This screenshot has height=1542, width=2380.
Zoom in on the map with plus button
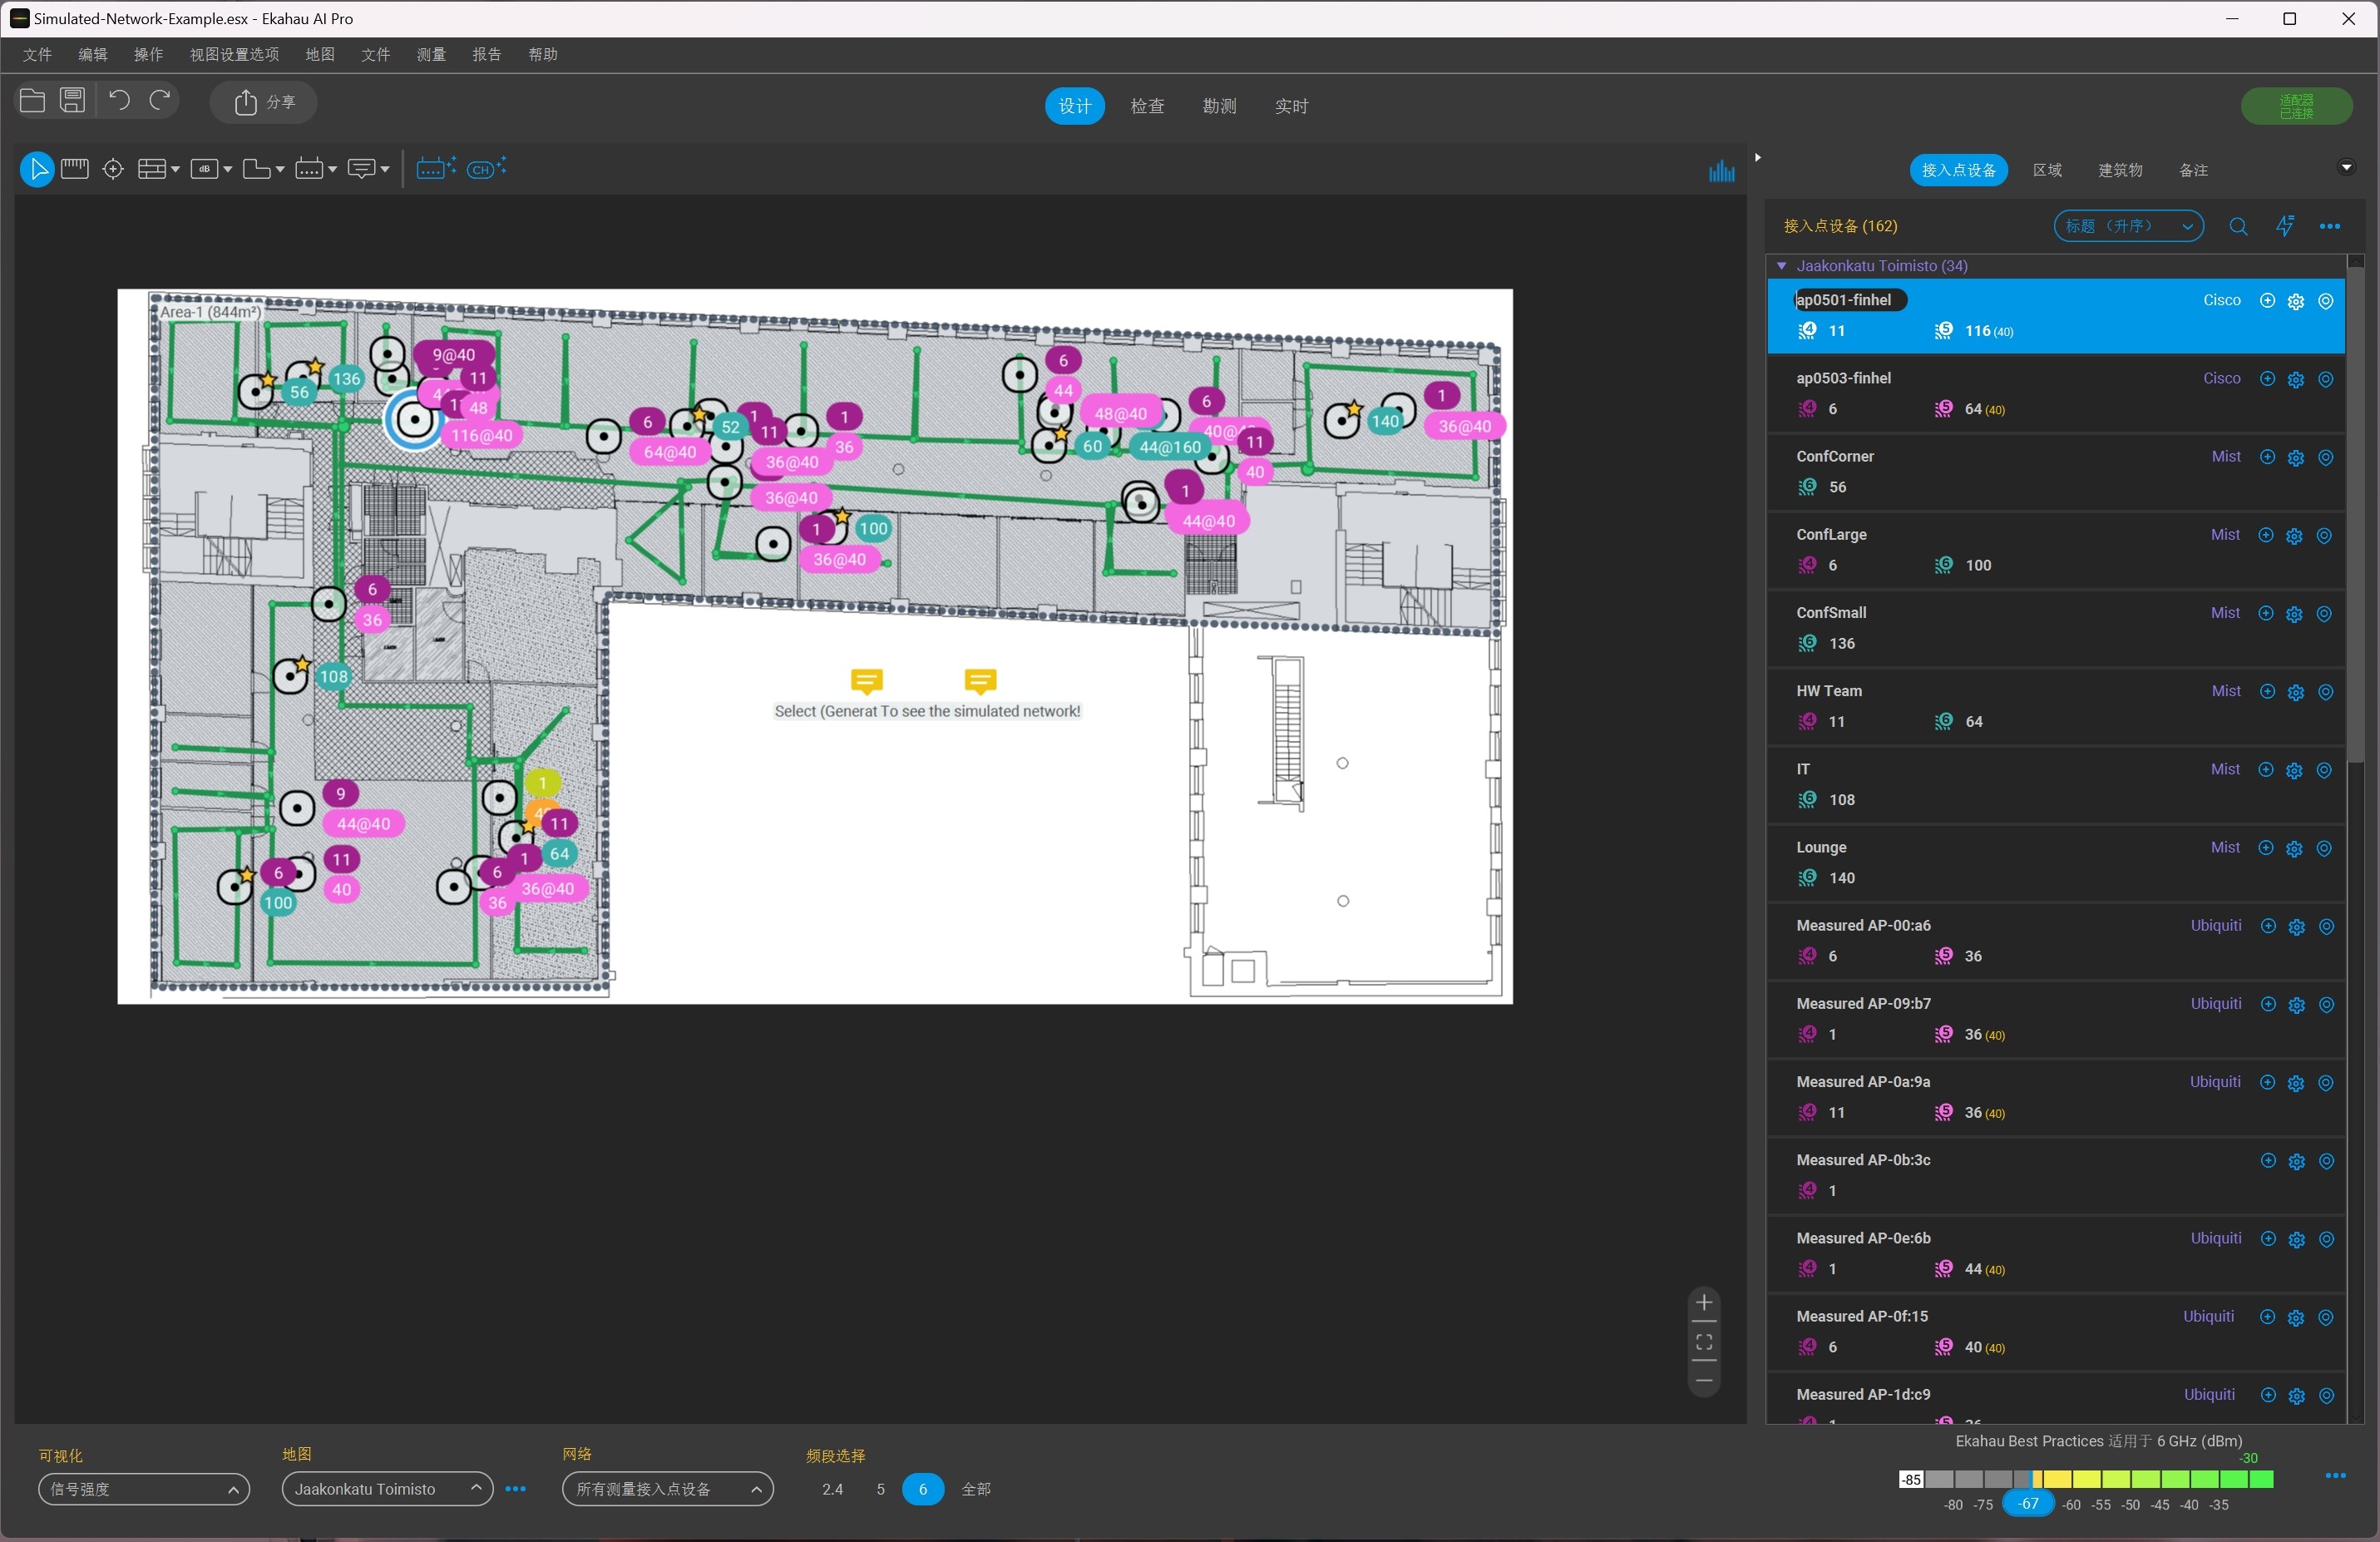click(x=1704, y=1302)
